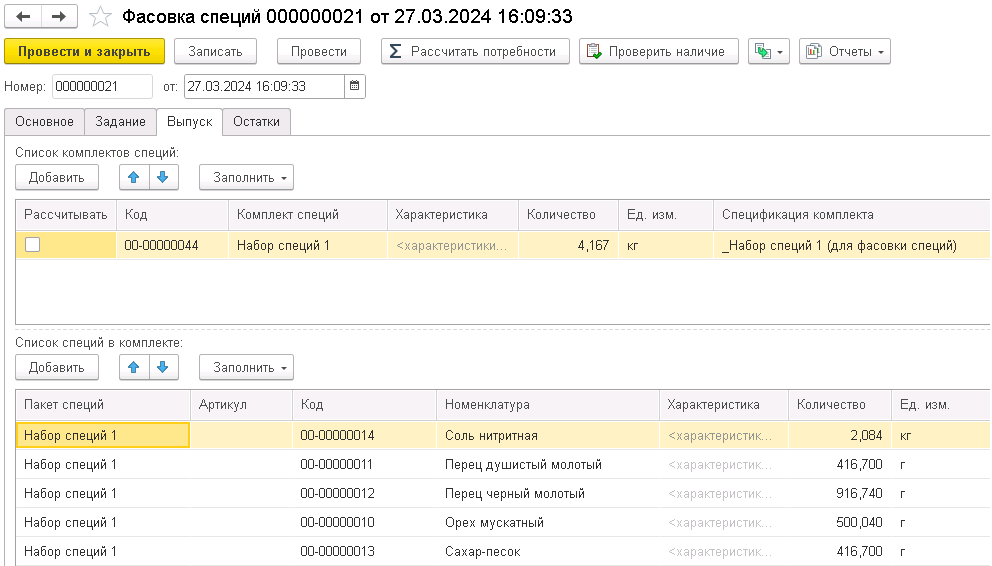The image size is (992, 566).
Task: Click Провести и закрыть button
Action: pyautogui.click(x=84, y=51)
